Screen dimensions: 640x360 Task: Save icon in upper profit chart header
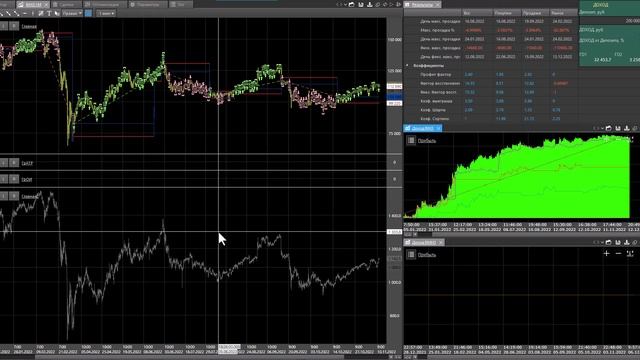point(618,128)
